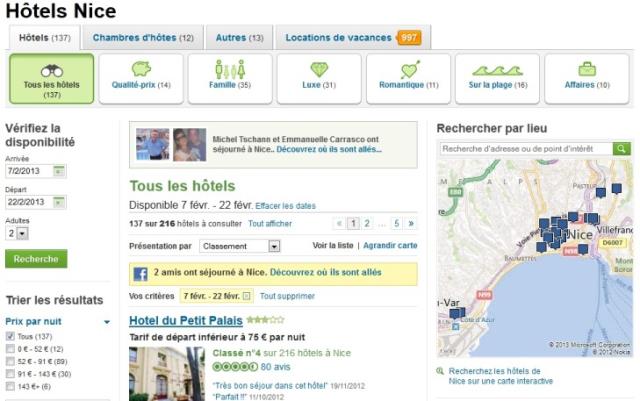The image size is (640, 401).
Task: Click the interactive map magnifier icon
Action: point(440,371)
